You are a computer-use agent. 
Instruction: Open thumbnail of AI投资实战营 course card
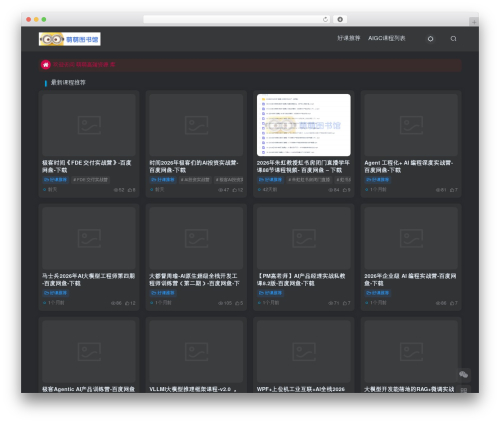pos(196,125)
